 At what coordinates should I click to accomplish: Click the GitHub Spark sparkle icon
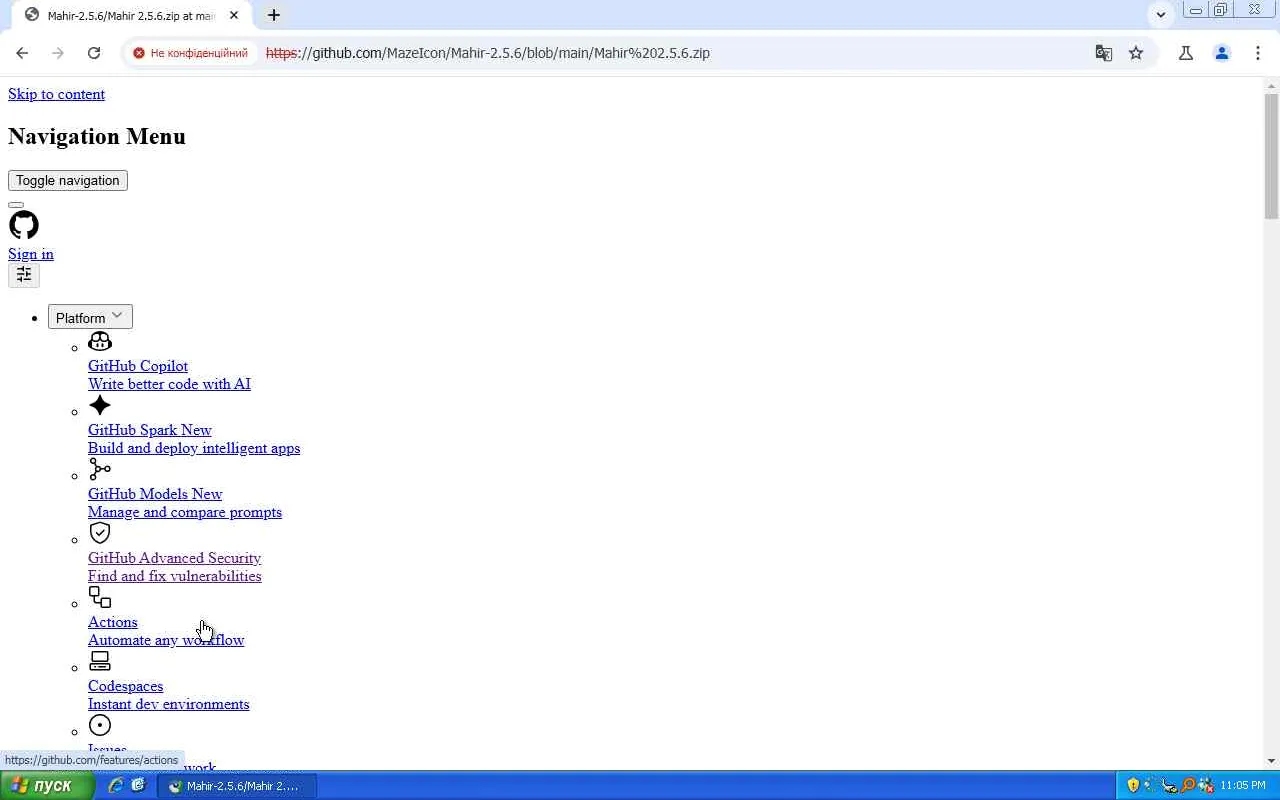coord(100,405)
